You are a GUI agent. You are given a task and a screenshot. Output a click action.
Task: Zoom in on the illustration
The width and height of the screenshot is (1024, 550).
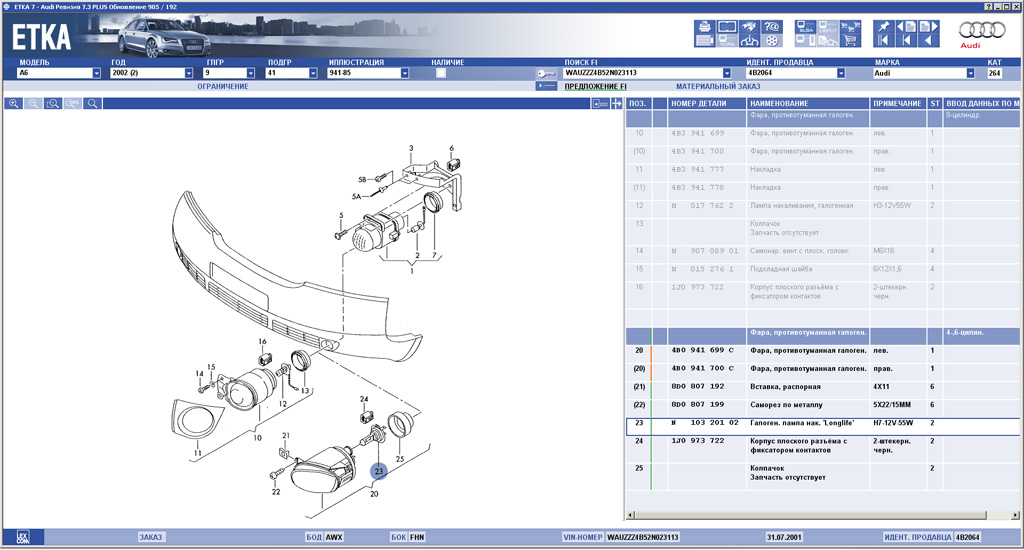(x=13, y=104)
